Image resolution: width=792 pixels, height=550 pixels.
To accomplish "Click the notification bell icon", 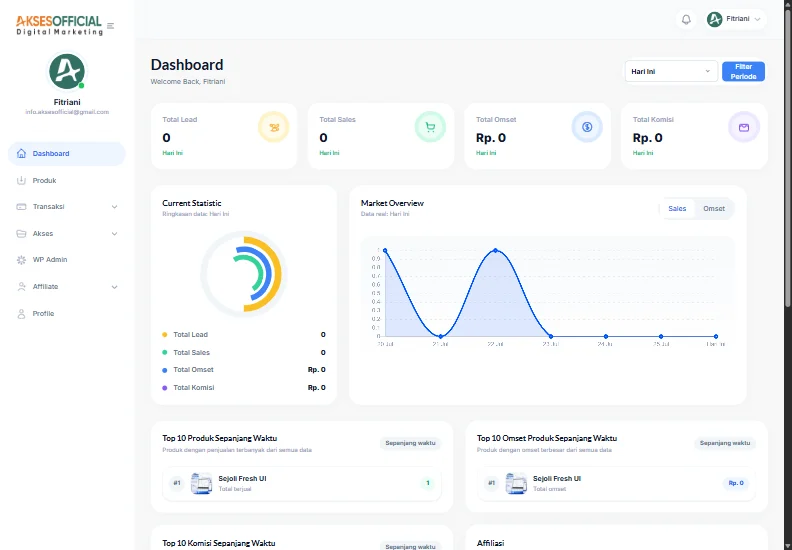I will [x=686, y=20].
